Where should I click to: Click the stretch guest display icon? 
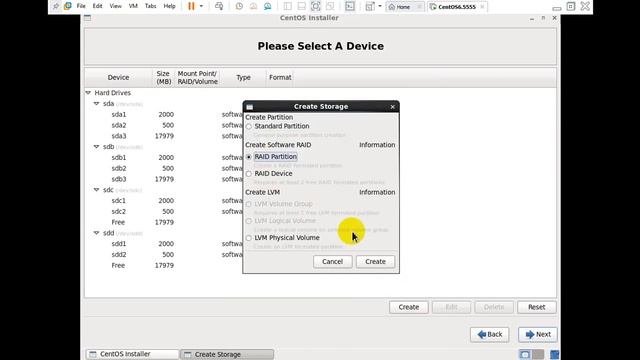370,6
